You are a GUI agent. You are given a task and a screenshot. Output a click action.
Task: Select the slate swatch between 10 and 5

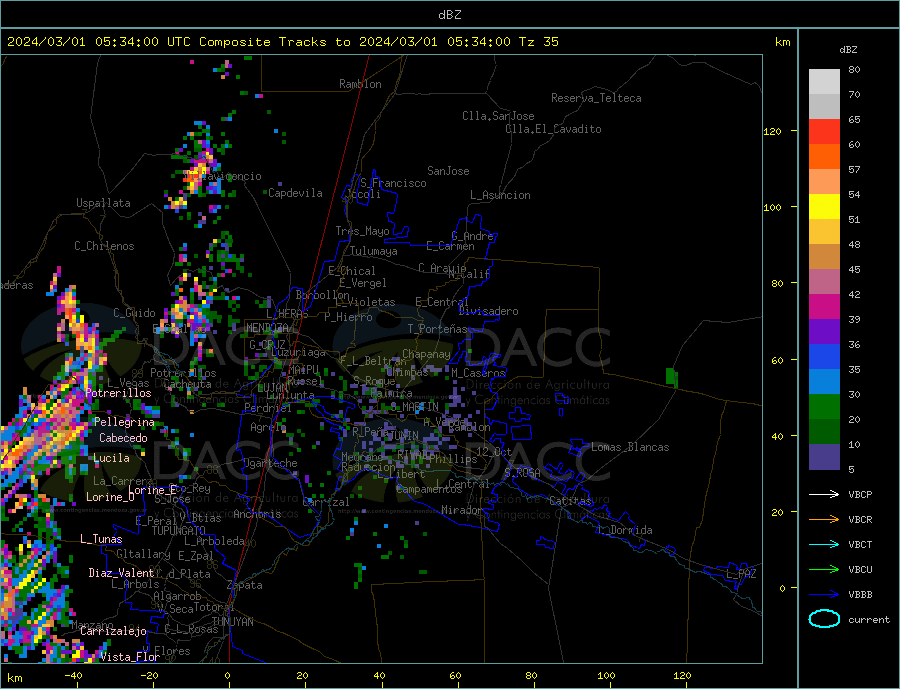824,457
